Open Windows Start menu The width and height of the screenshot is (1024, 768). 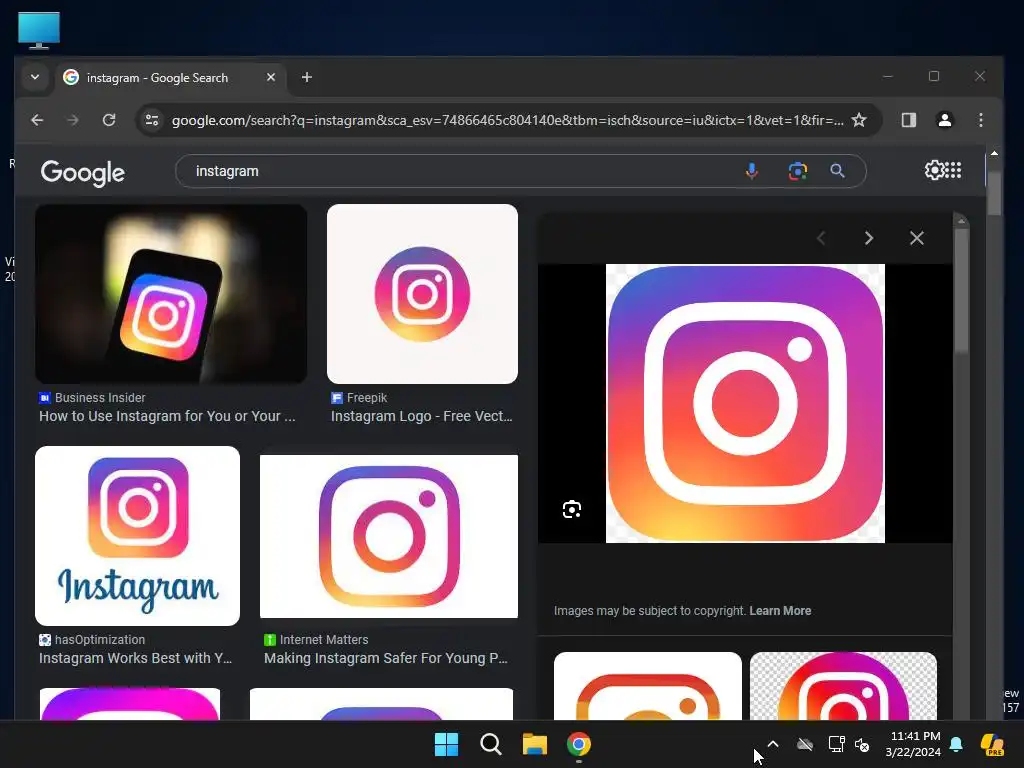point(447,744)
